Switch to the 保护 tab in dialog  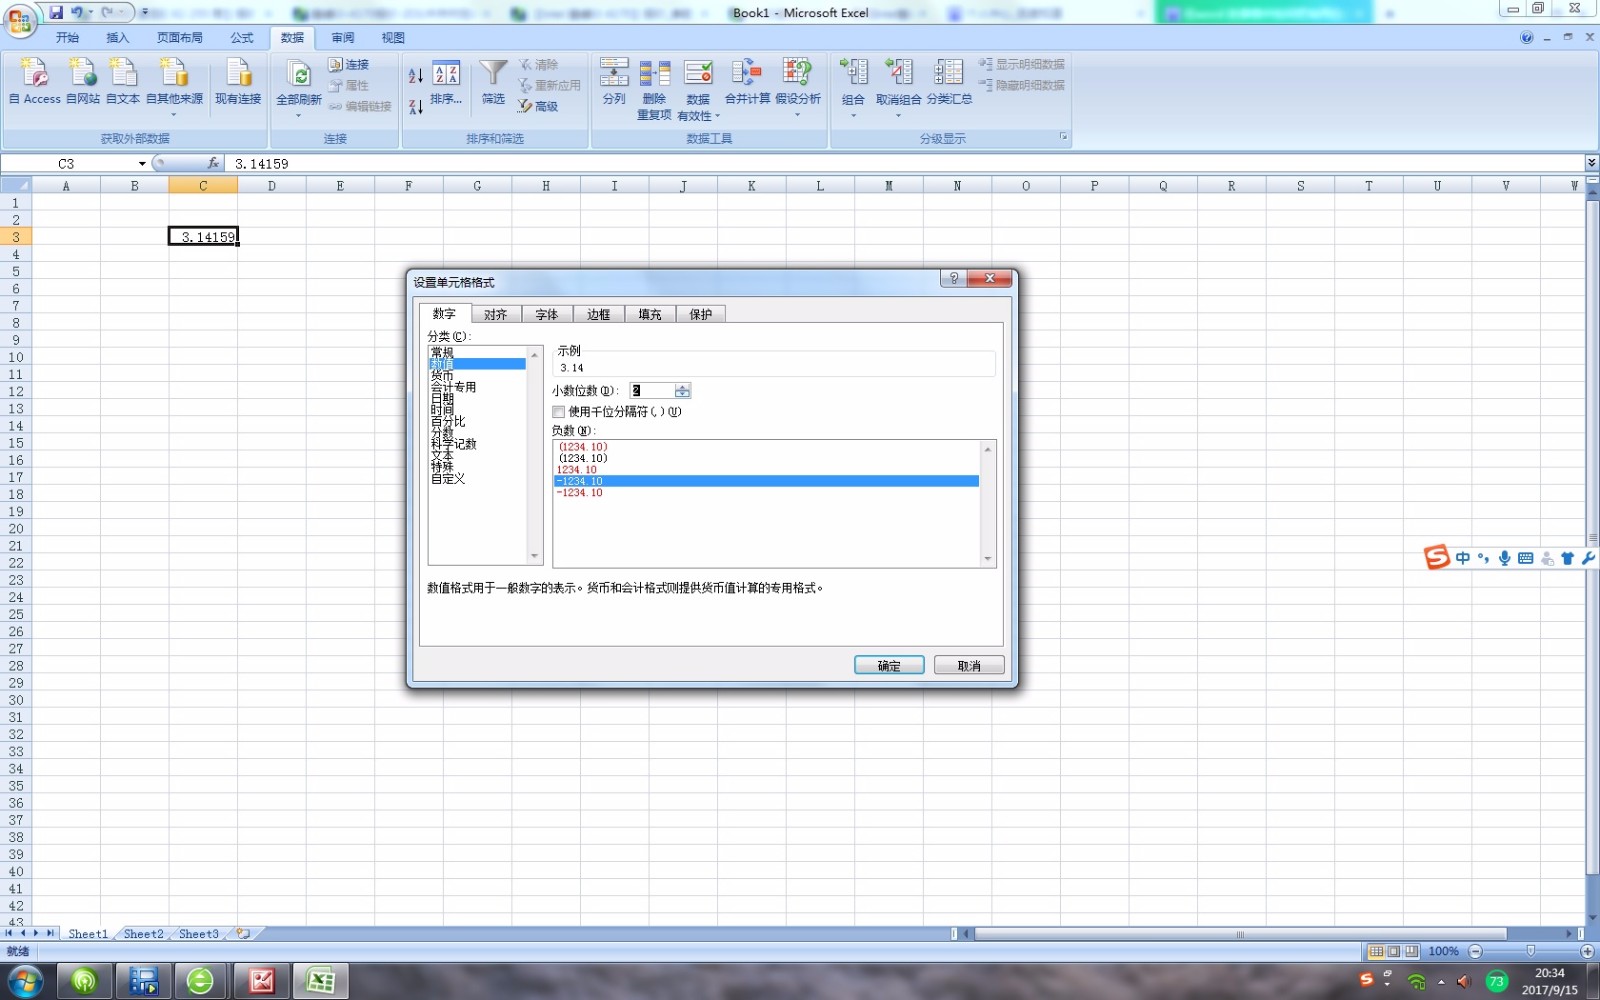(x=701, y=314)
